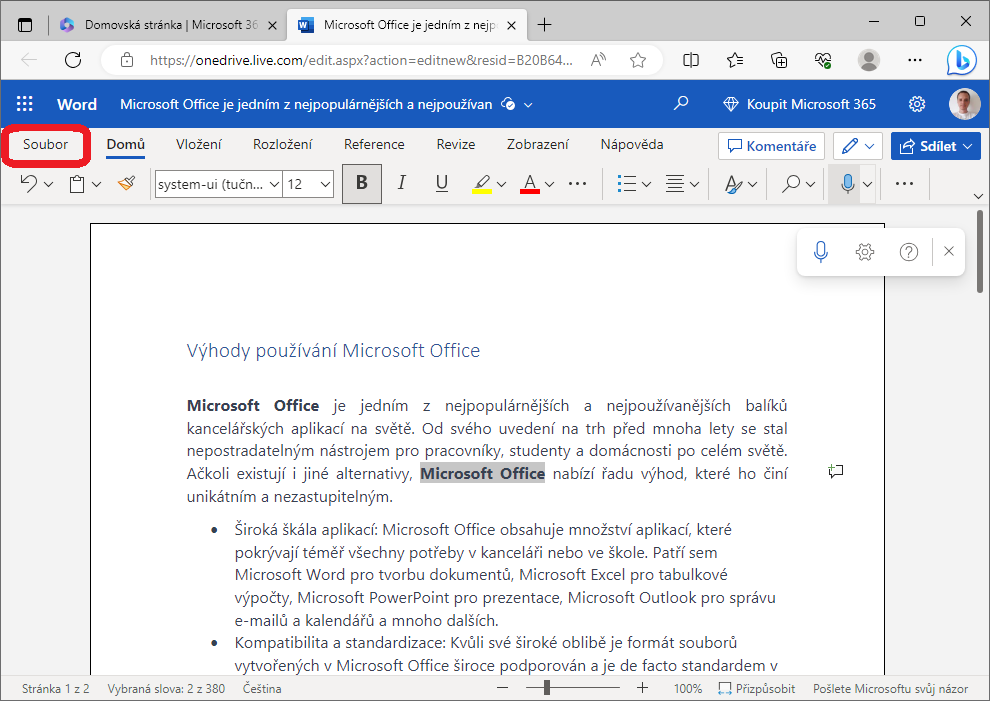This screenshot has width=990, height=701.
Task: Switch to the Vložení tab
Action: [x=199, y=145]
